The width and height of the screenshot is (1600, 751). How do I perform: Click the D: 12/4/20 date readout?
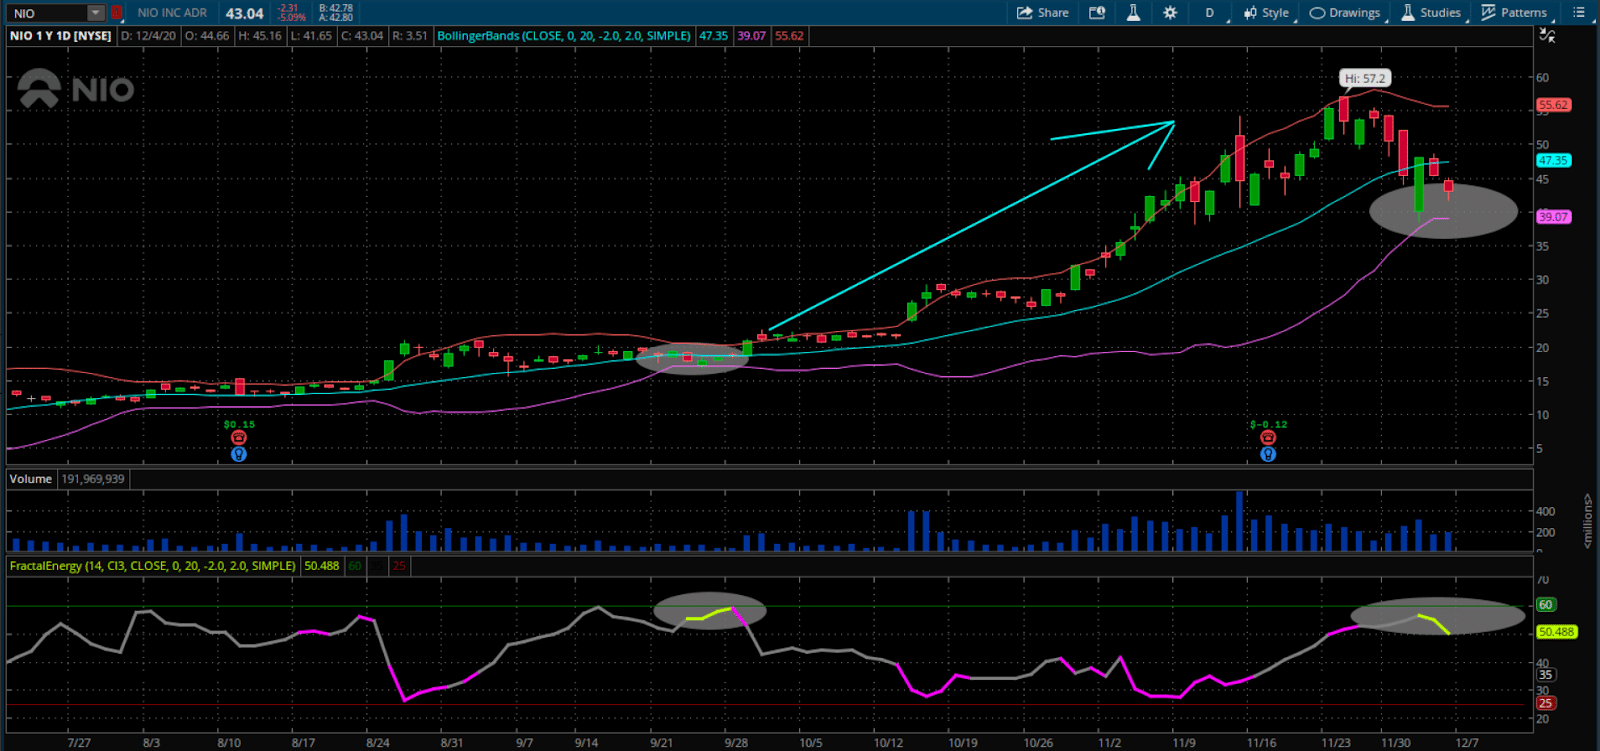click(147, 36)
